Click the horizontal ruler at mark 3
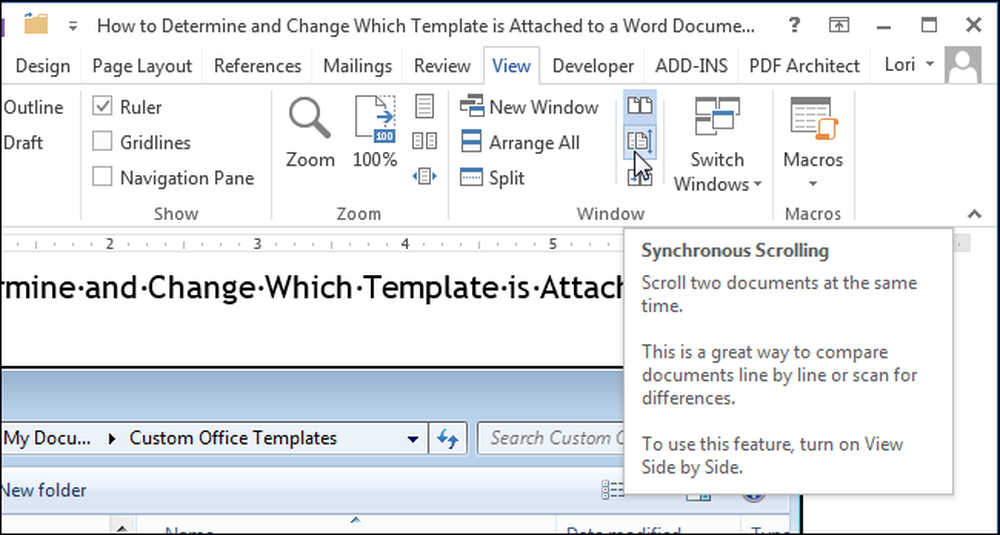This screenshot has width=1000, height=535. [257, 244]
